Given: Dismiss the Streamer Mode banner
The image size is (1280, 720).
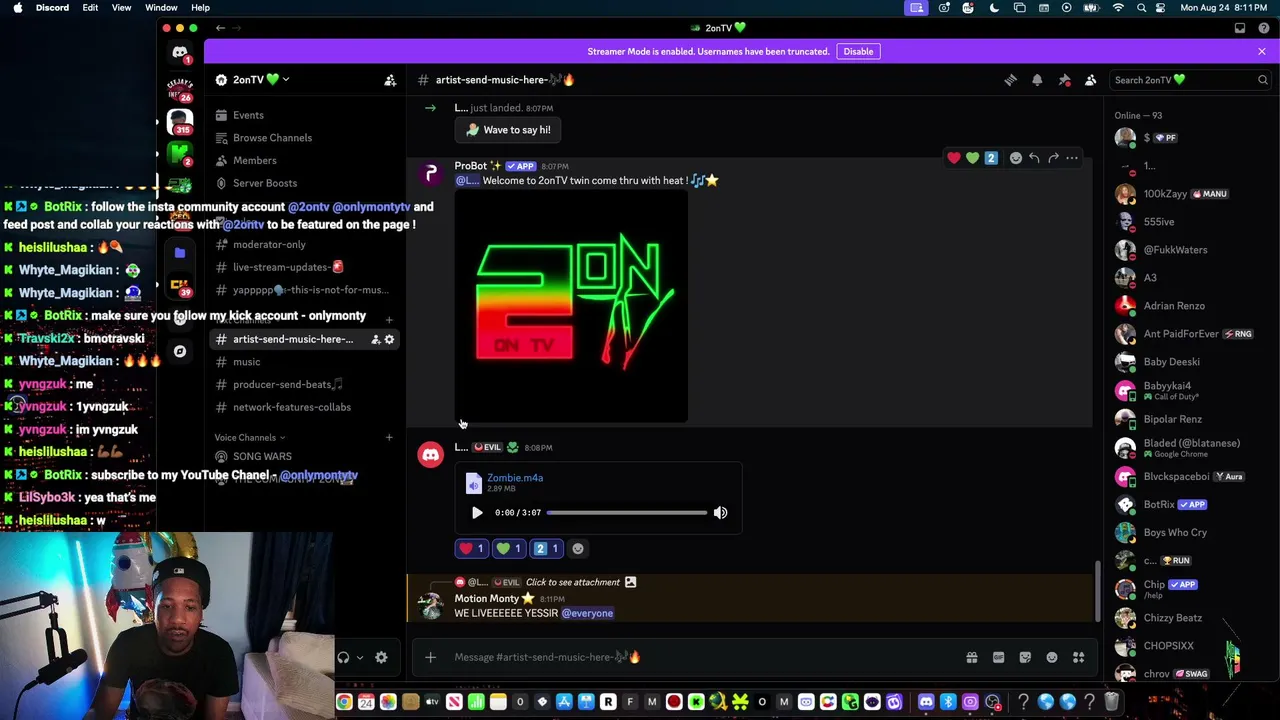Looking at the screenshot, I should [x=1262, y=51].
